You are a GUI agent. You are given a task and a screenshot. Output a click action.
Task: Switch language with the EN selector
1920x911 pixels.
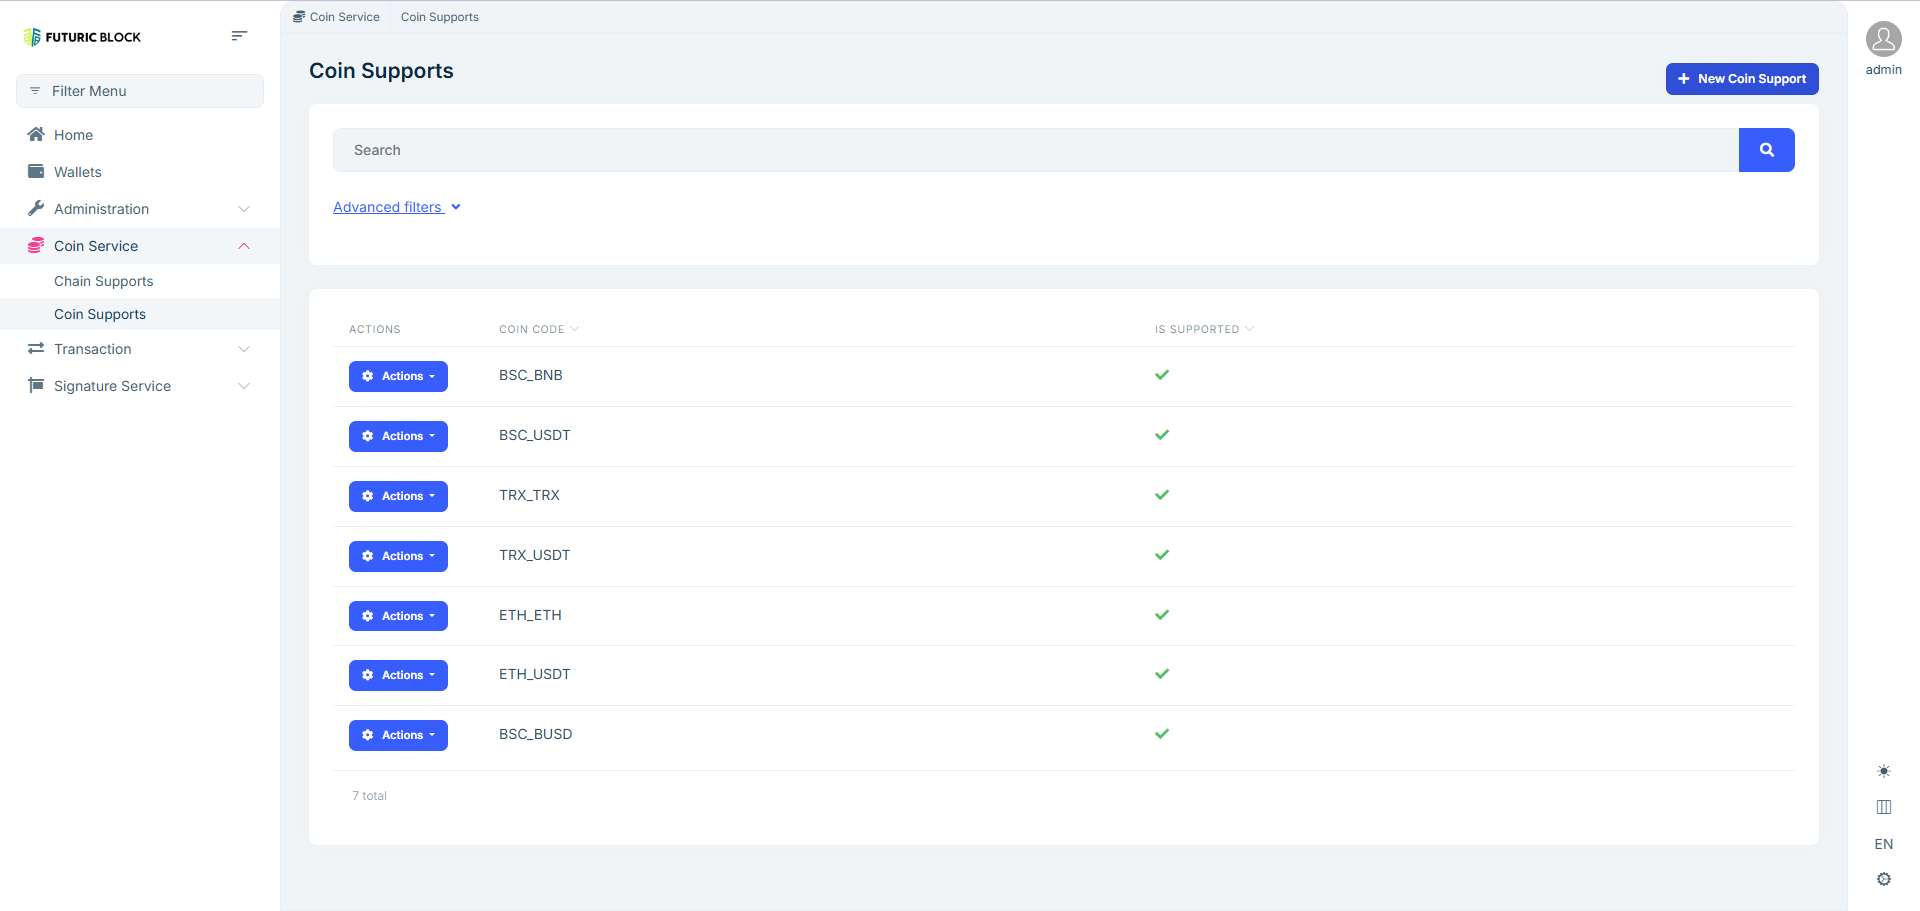[x=1883, y=844]
